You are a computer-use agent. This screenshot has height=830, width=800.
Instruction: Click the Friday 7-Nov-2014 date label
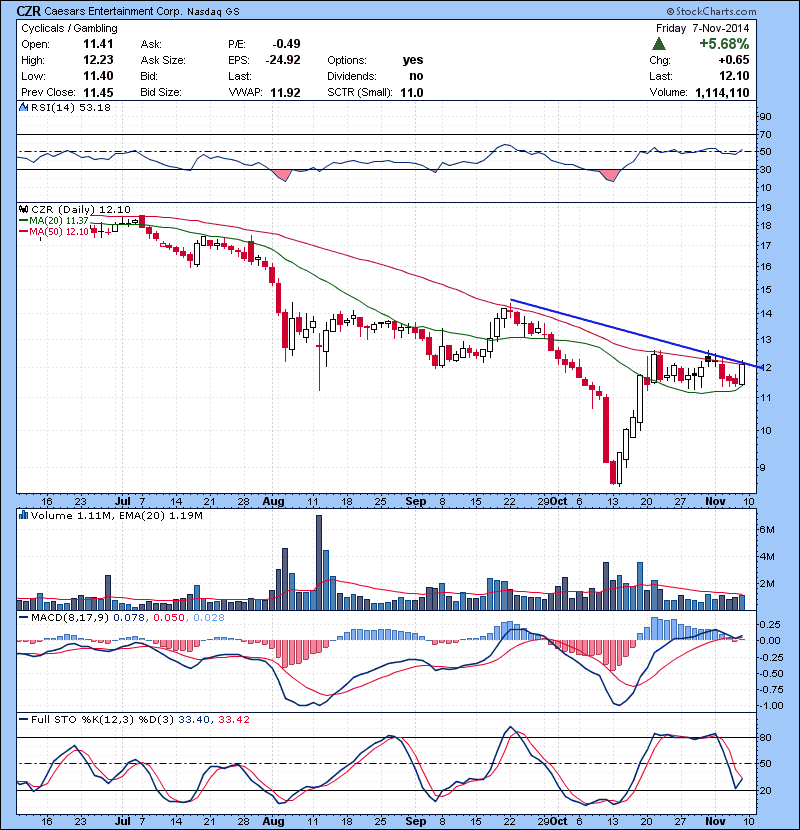pos(703,28)
